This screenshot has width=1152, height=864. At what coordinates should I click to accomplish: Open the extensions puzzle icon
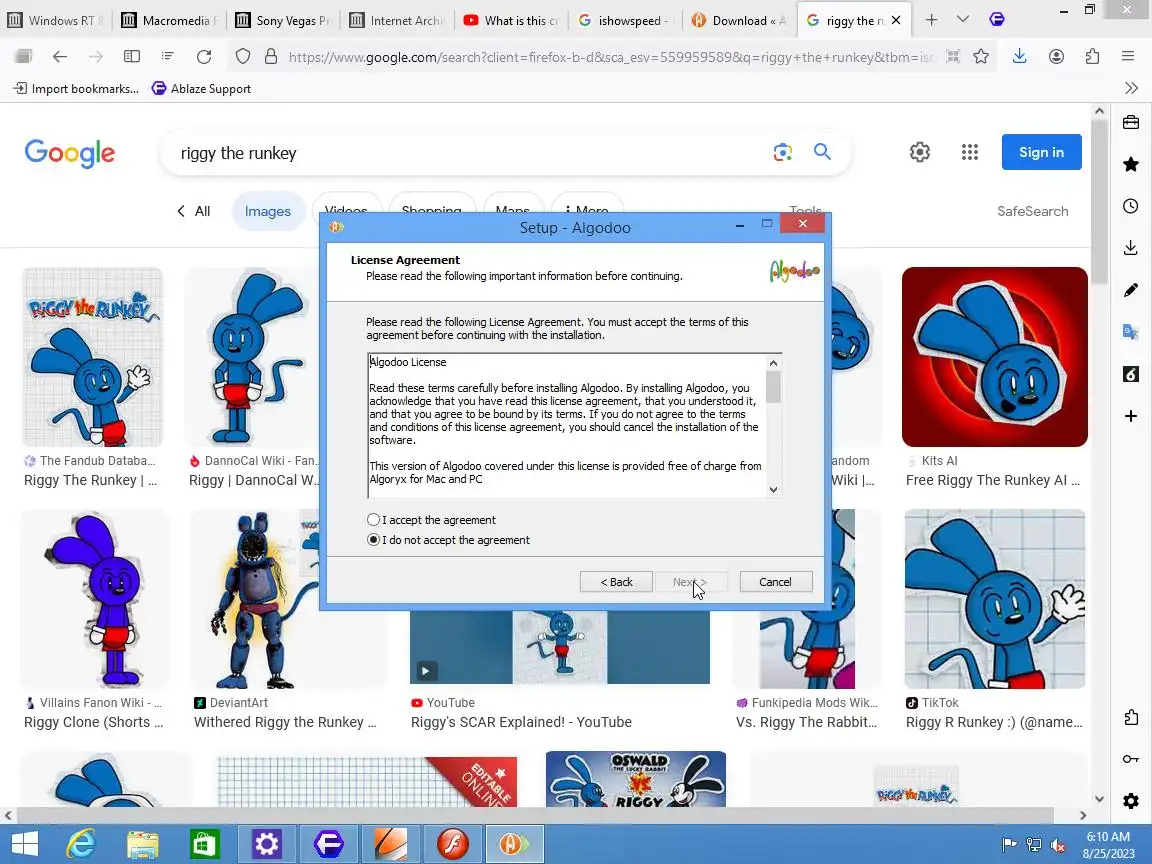tap(1092, 57)
